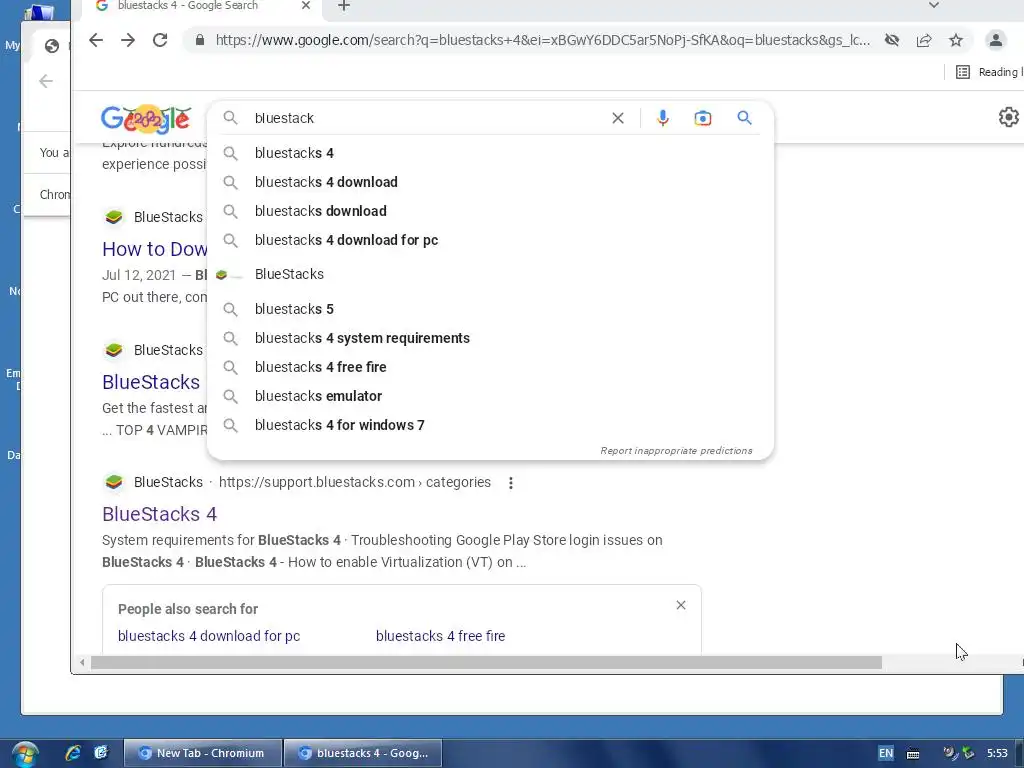Open the How to Dow... result link

point(155,249)
